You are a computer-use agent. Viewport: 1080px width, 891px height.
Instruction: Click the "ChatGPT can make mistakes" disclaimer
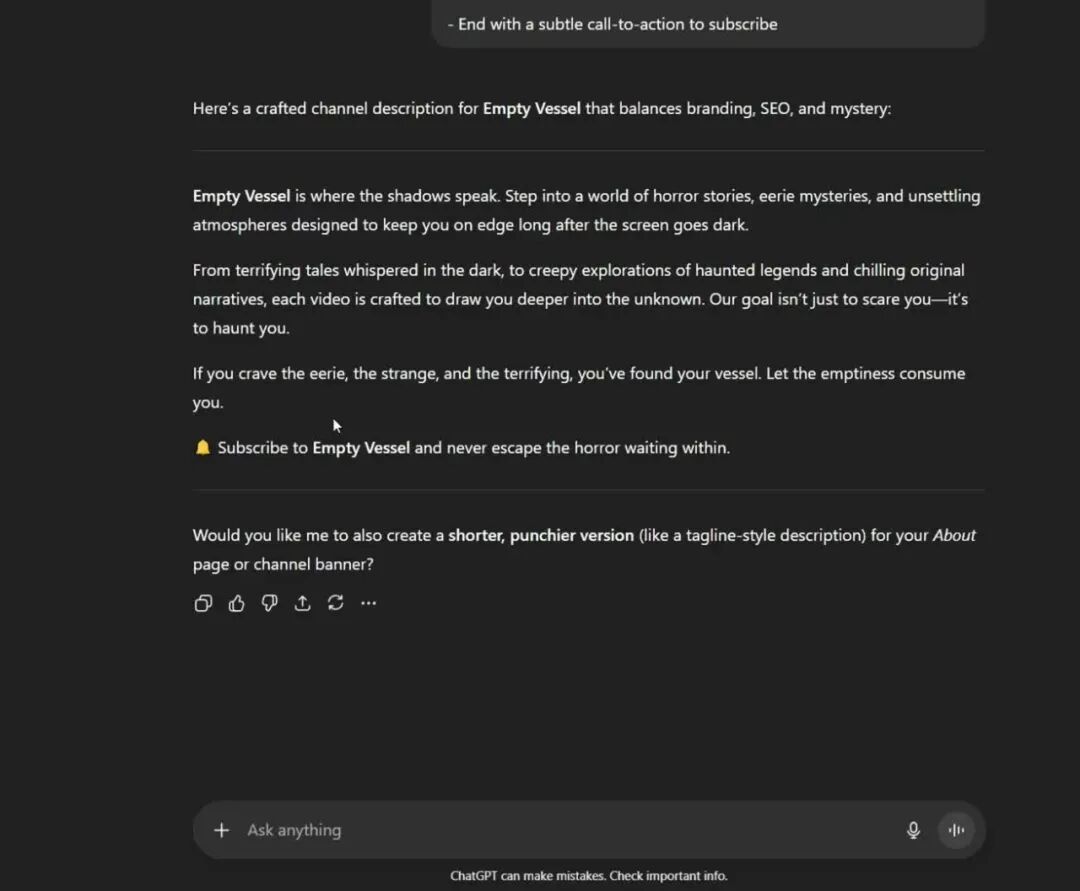click(588, 876)
